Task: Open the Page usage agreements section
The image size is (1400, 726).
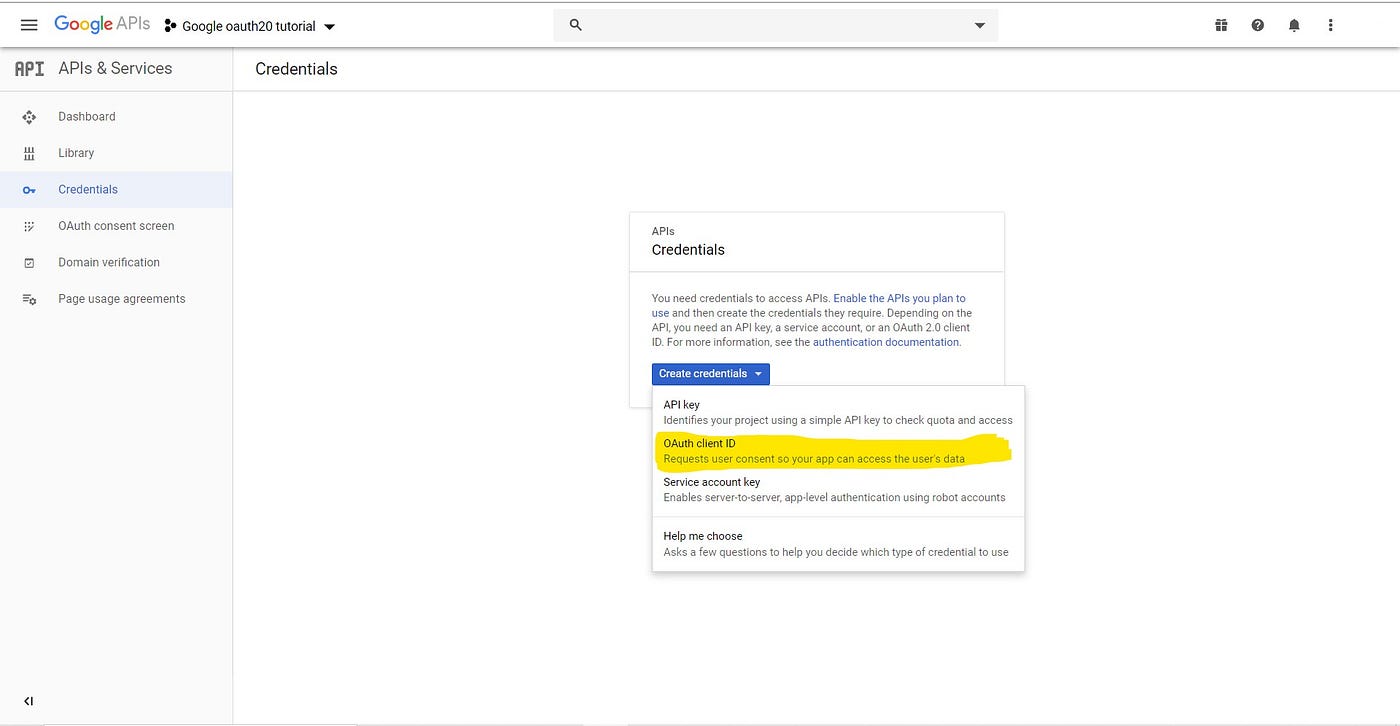Action: point(121,298)
